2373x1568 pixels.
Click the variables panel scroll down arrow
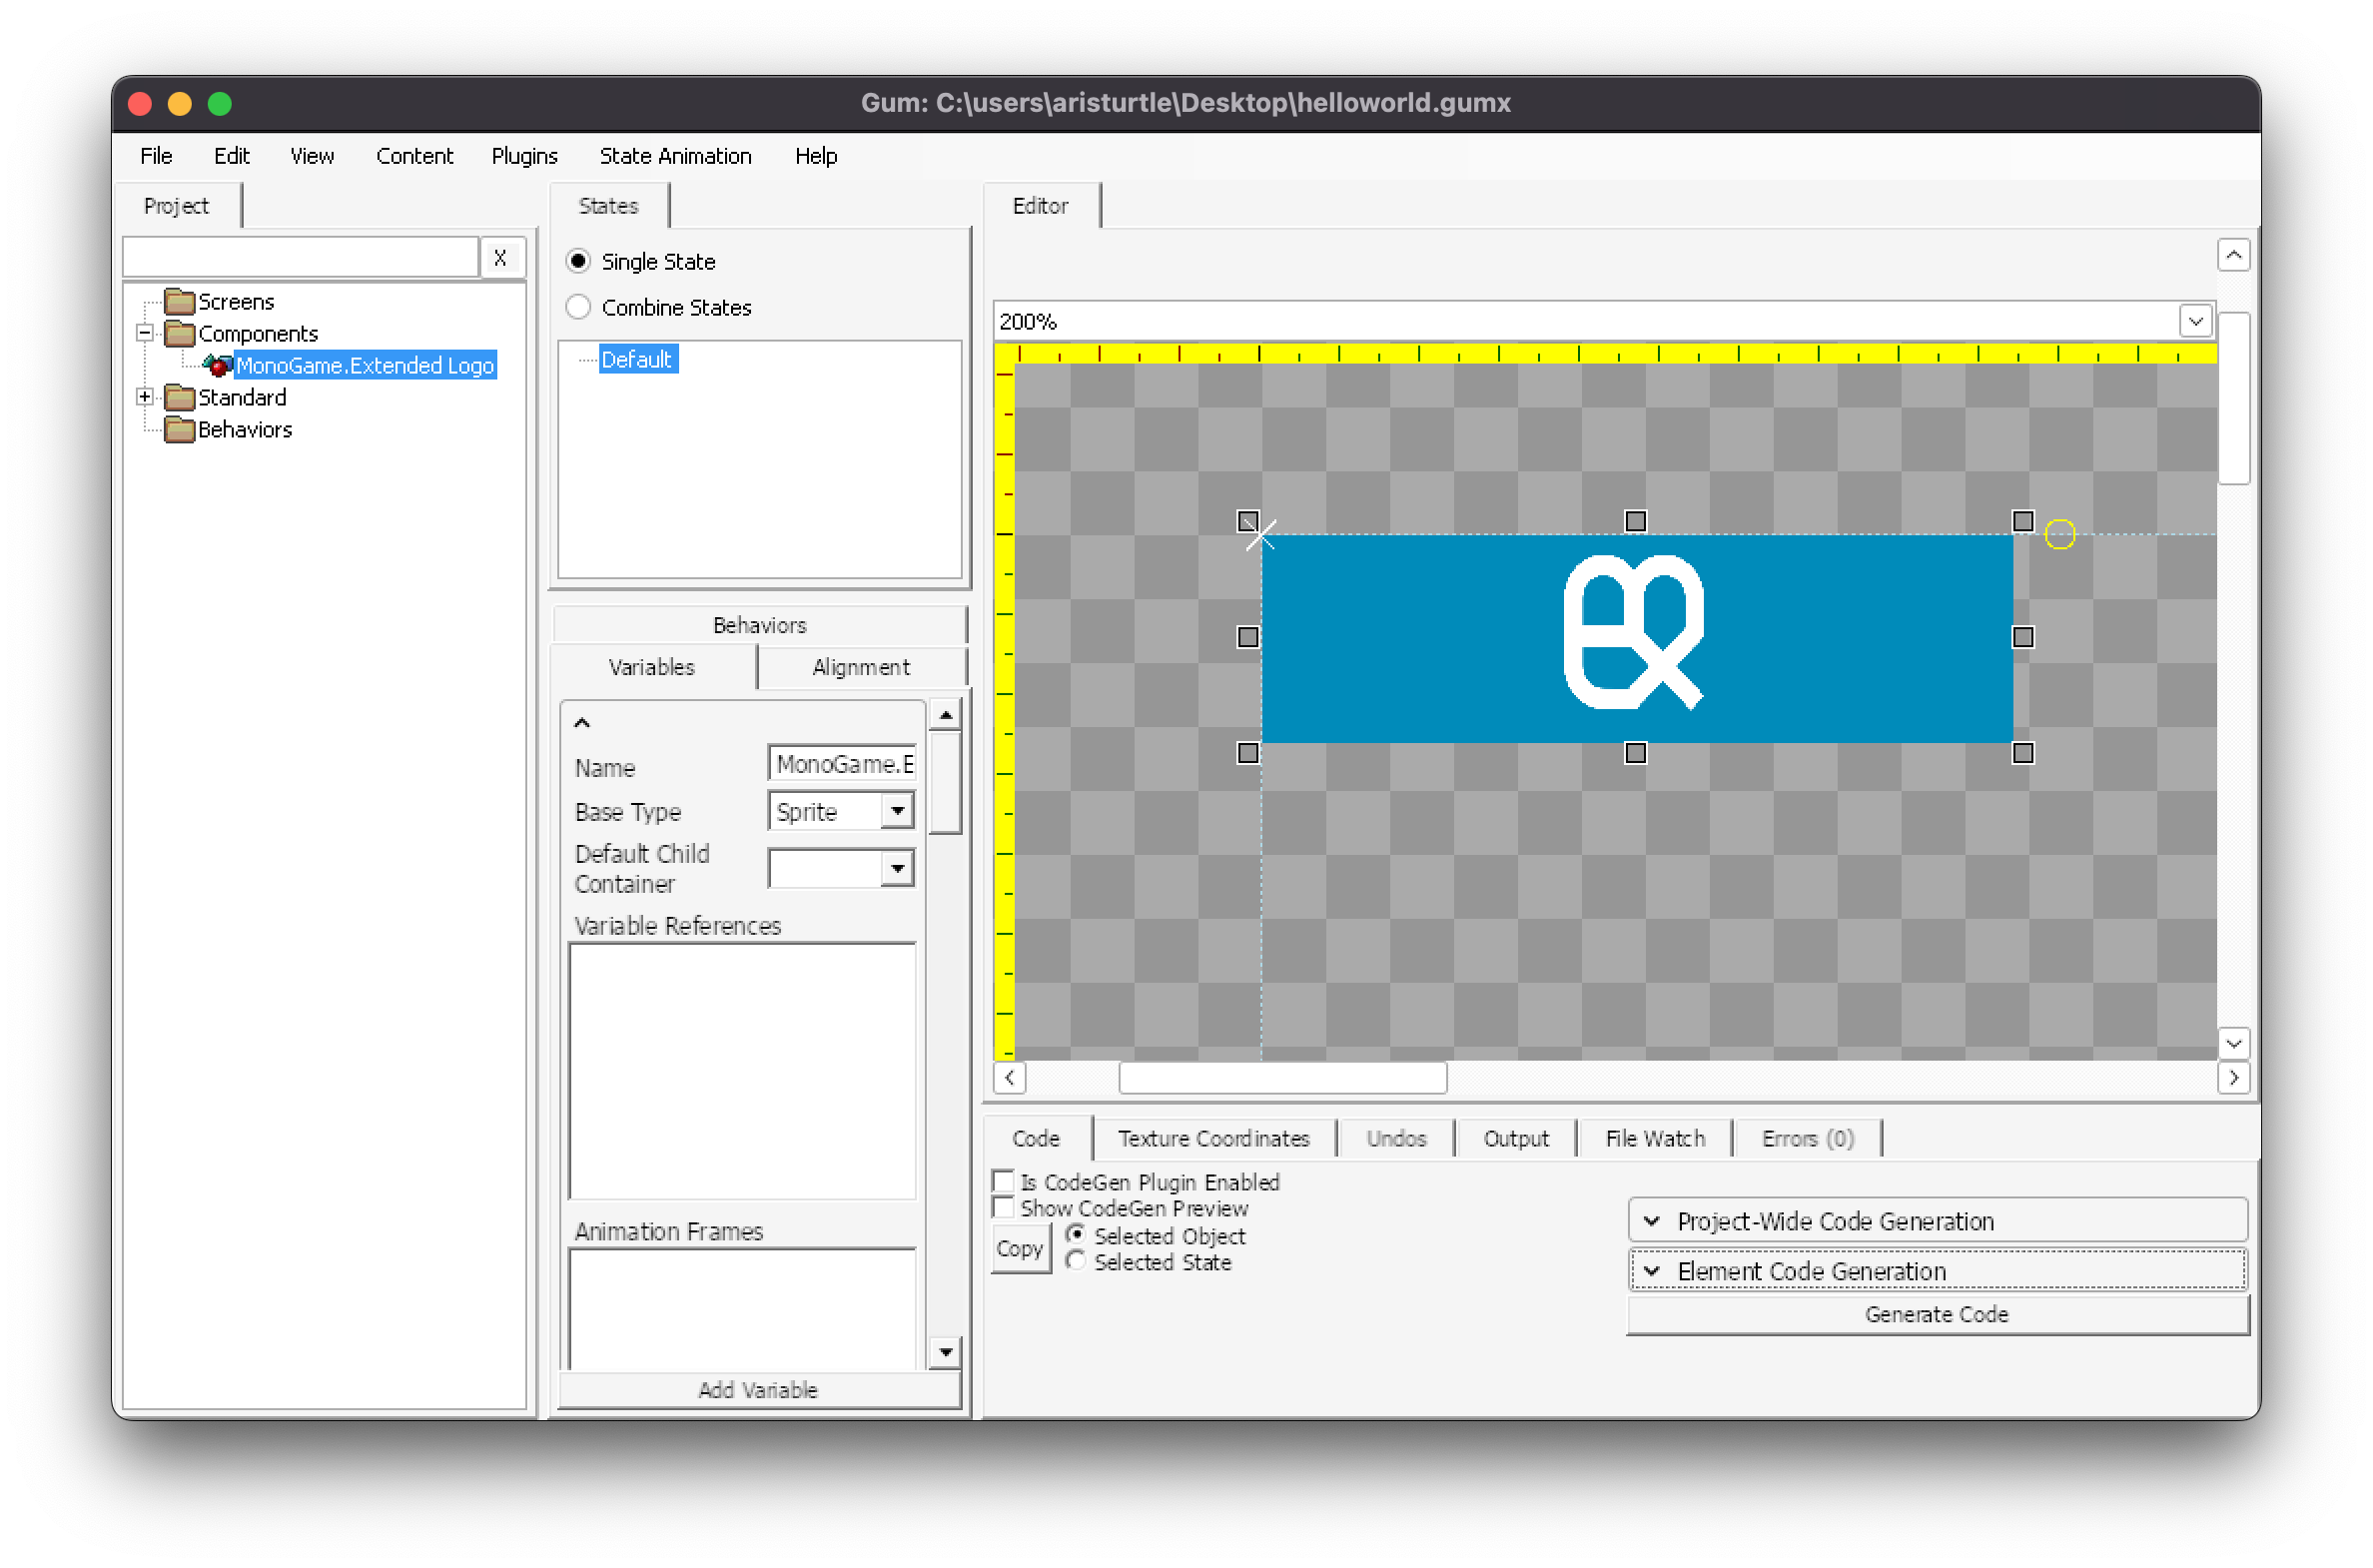click(x=945, y=1352)
